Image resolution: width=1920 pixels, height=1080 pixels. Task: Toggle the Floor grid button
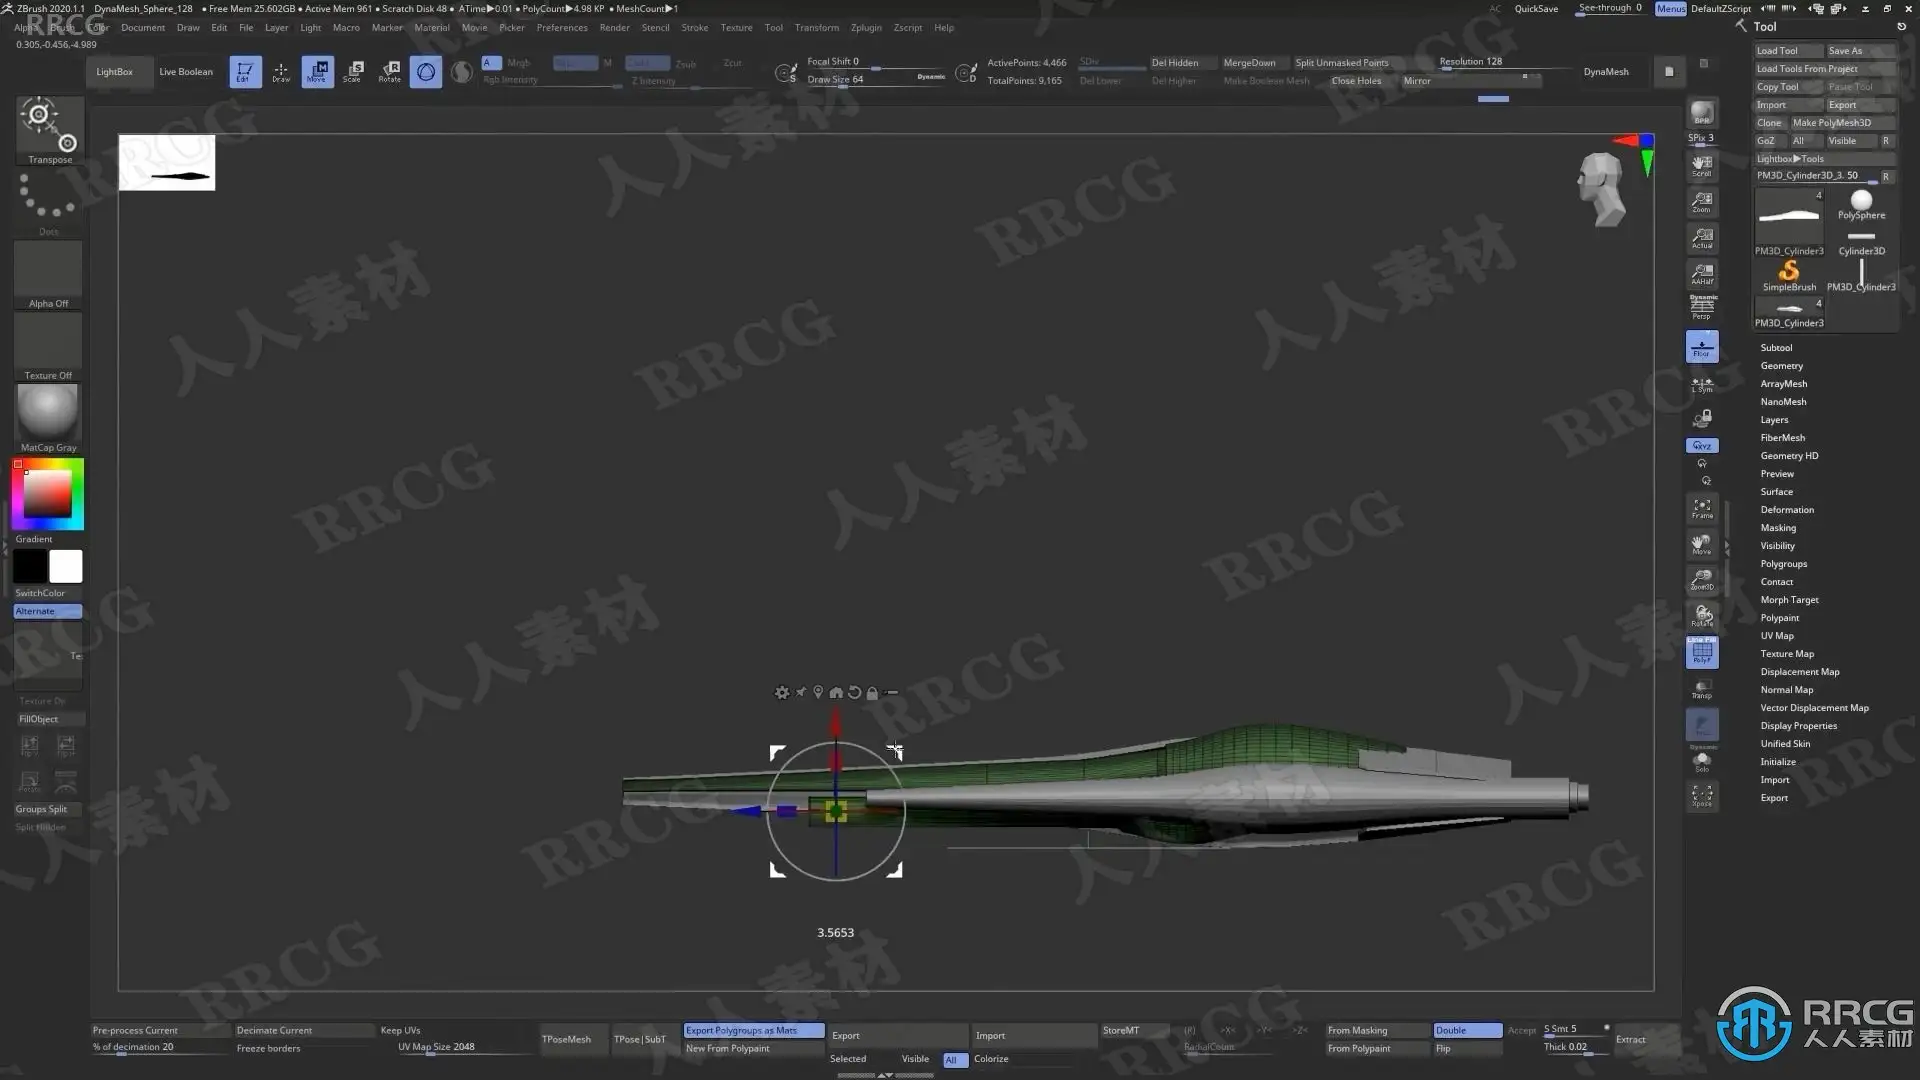[x=1702, y=347]
